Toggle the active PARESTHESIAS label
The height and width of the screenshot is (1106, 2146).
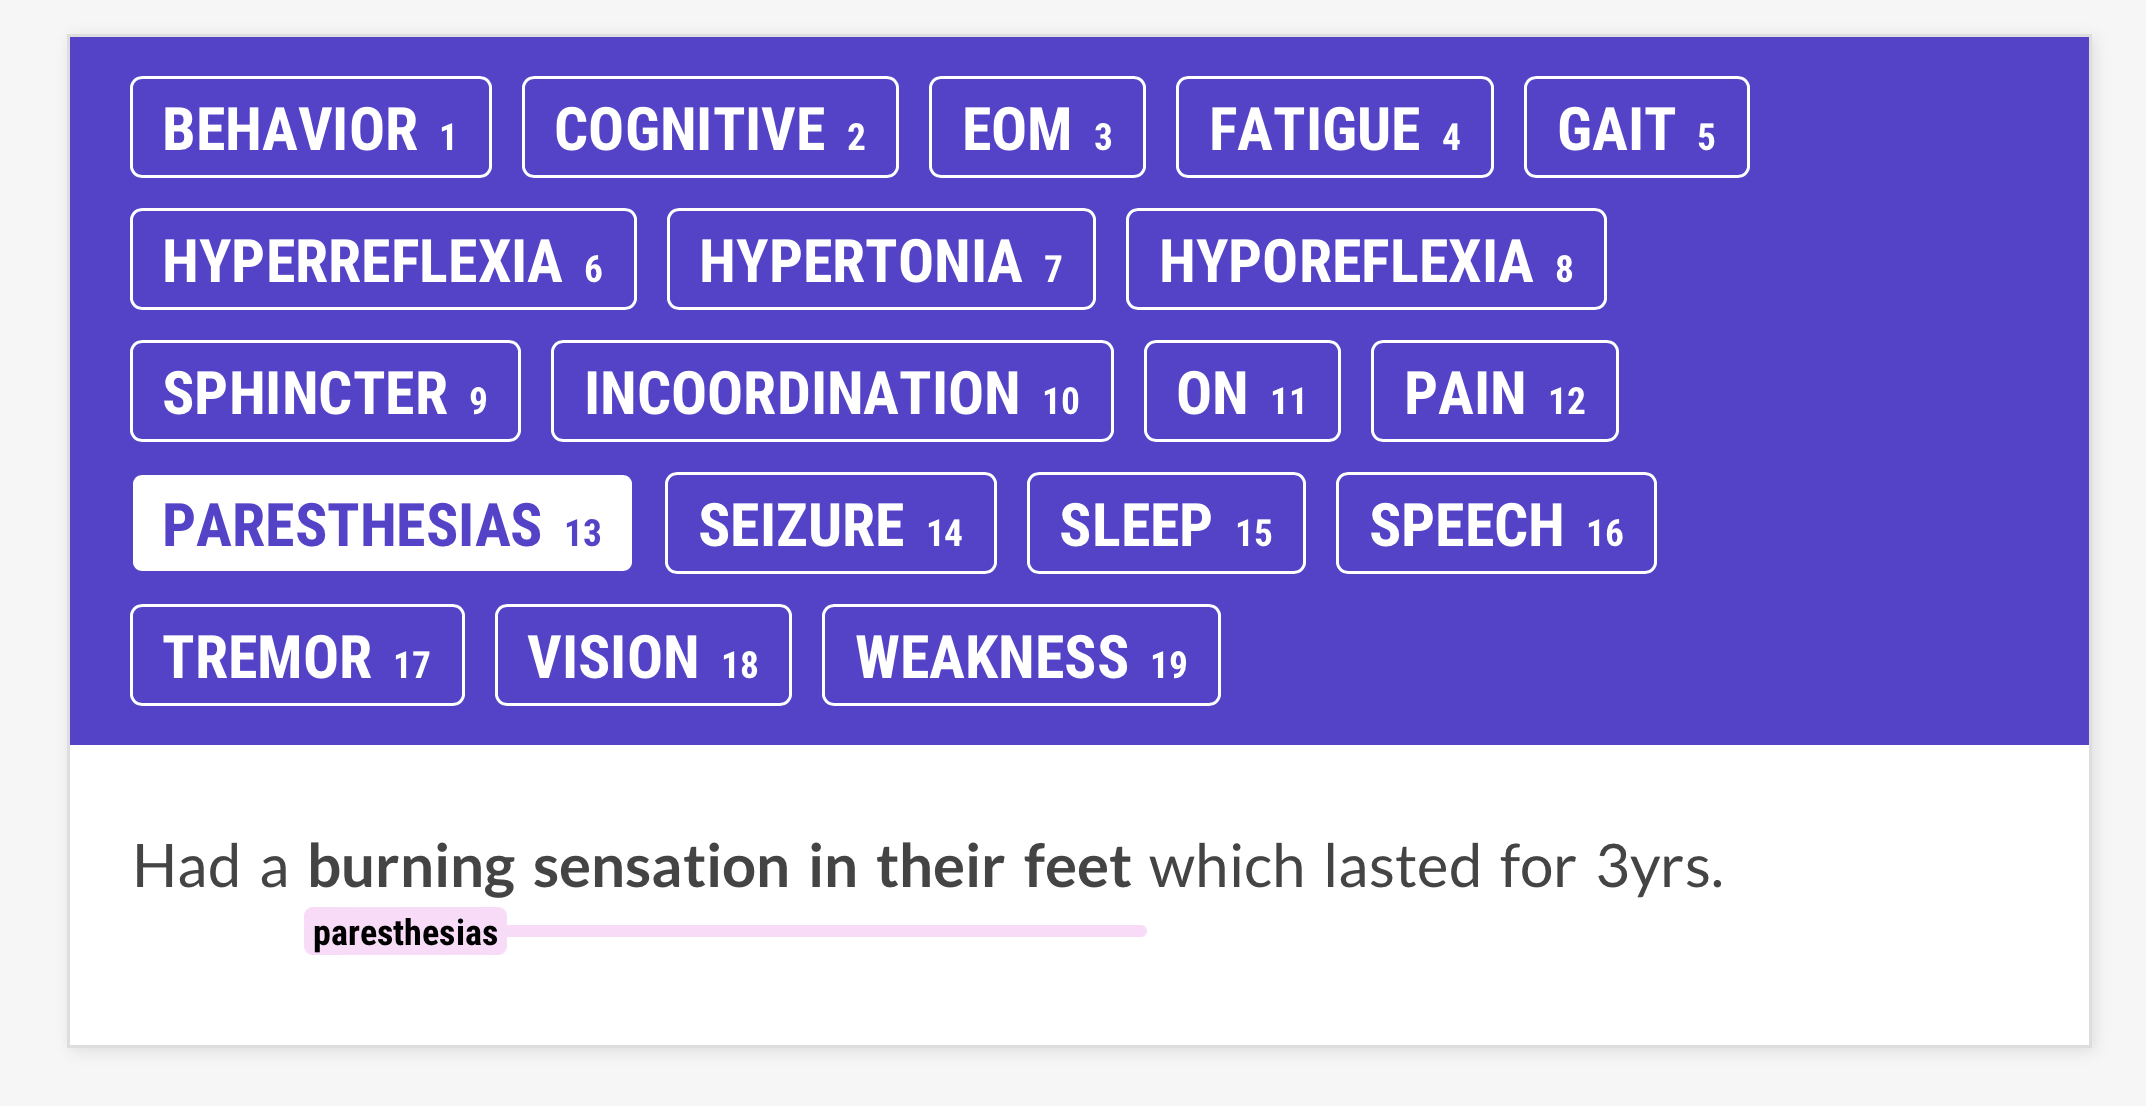[382, 524]
